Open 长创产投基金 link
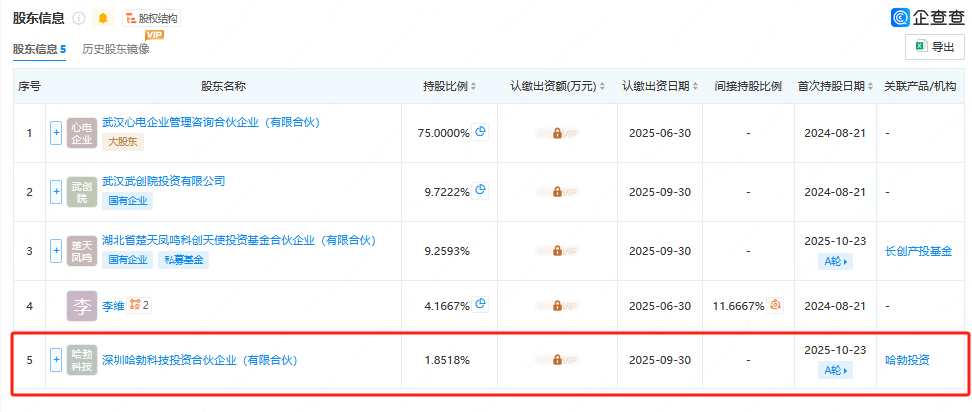The image size is (972, 412). [x=919, y=251]
